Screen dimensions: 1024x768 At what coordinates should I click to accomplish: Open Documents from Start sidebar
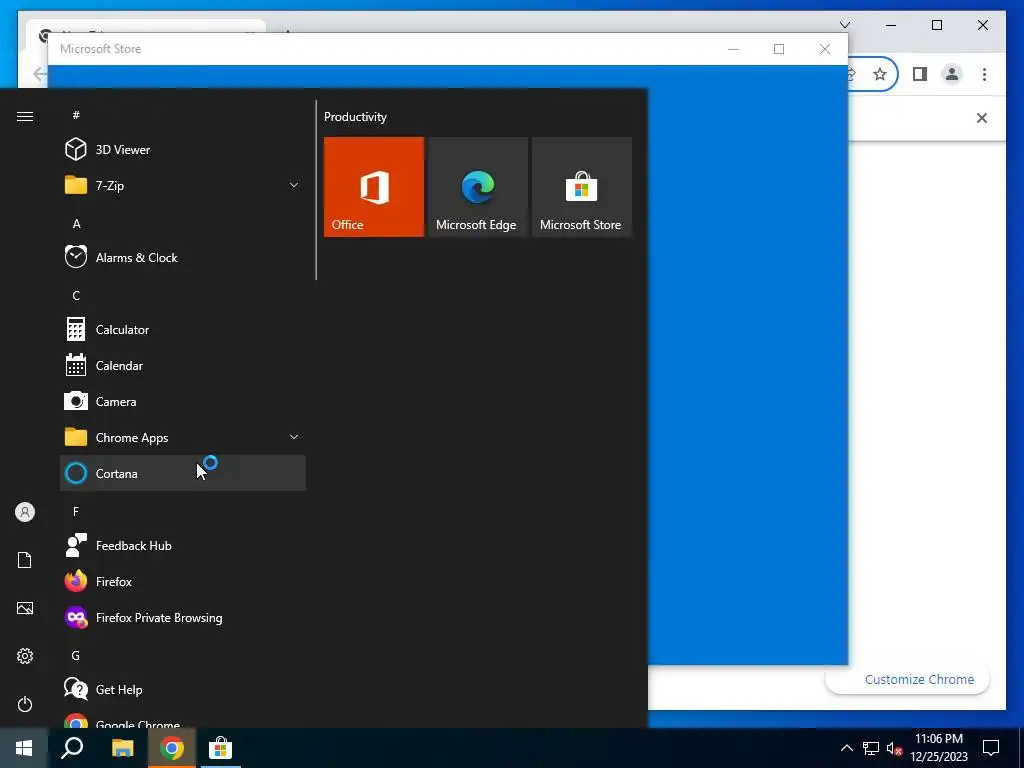pyautogui.click(x=25, y=560)
